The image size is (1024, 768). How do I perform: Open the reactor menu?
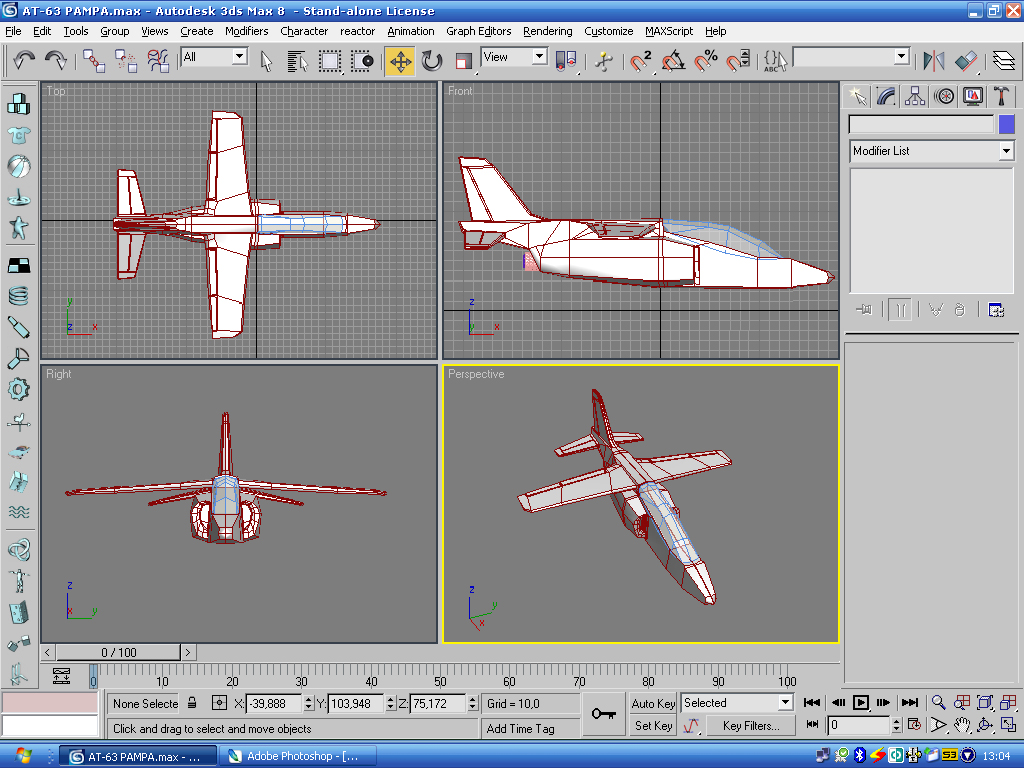tap(357, 31)
